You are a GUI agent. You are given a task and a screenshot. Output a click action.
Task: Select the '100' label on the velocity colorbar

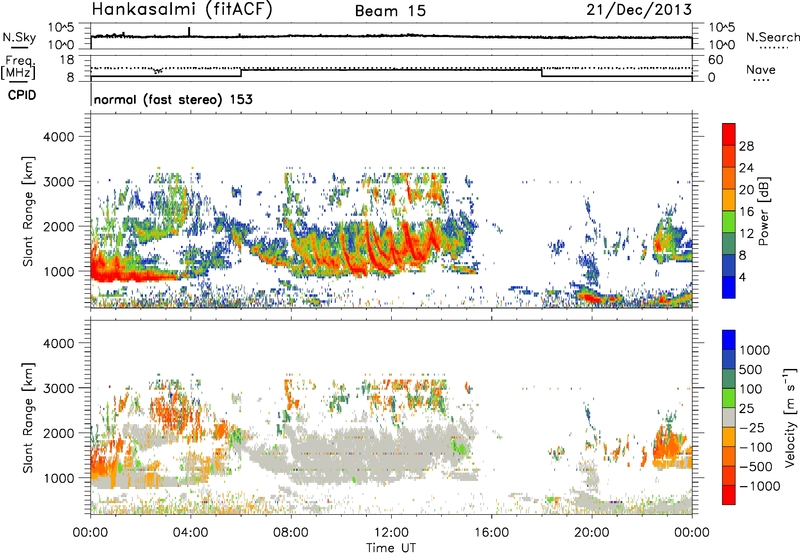click(x=751, y=389)
